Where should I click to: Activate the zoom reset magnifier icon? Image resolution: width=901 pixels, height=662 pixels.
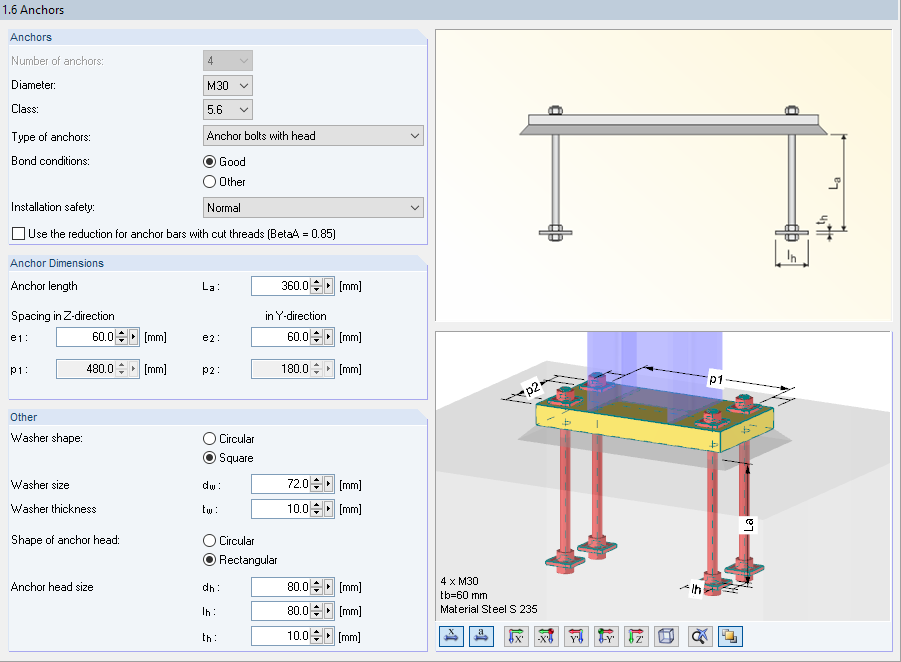[700, 636]
